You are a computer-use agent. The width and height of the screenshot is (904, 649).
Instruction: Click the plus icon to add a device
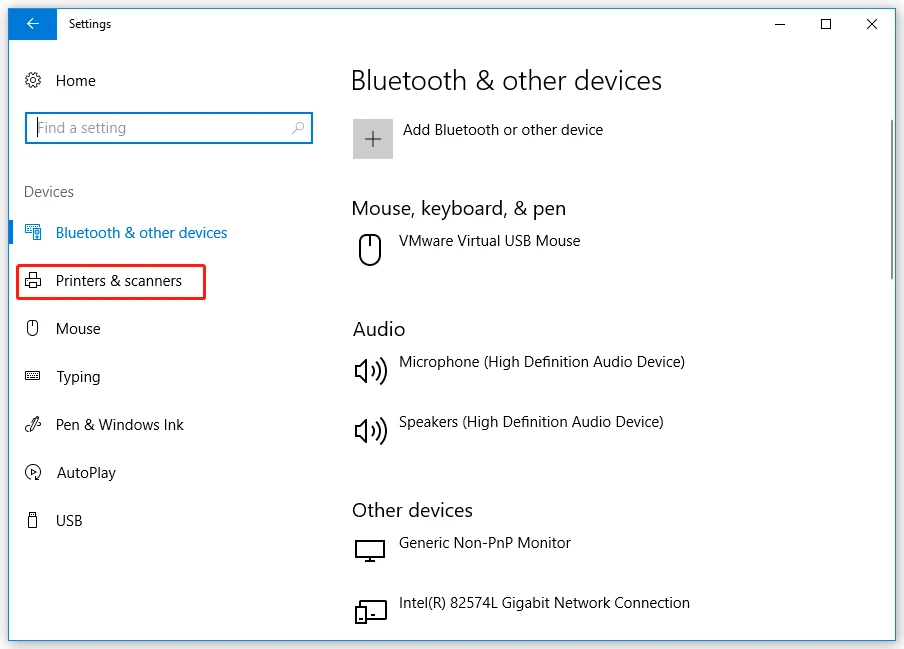point(372,138)
